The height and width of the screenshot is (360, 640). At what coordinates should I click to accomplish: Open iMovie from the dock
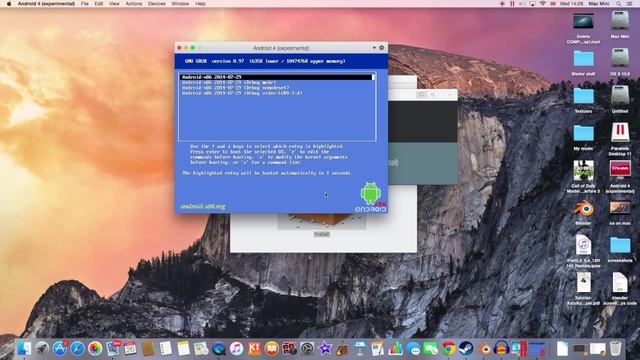(325, 349)
